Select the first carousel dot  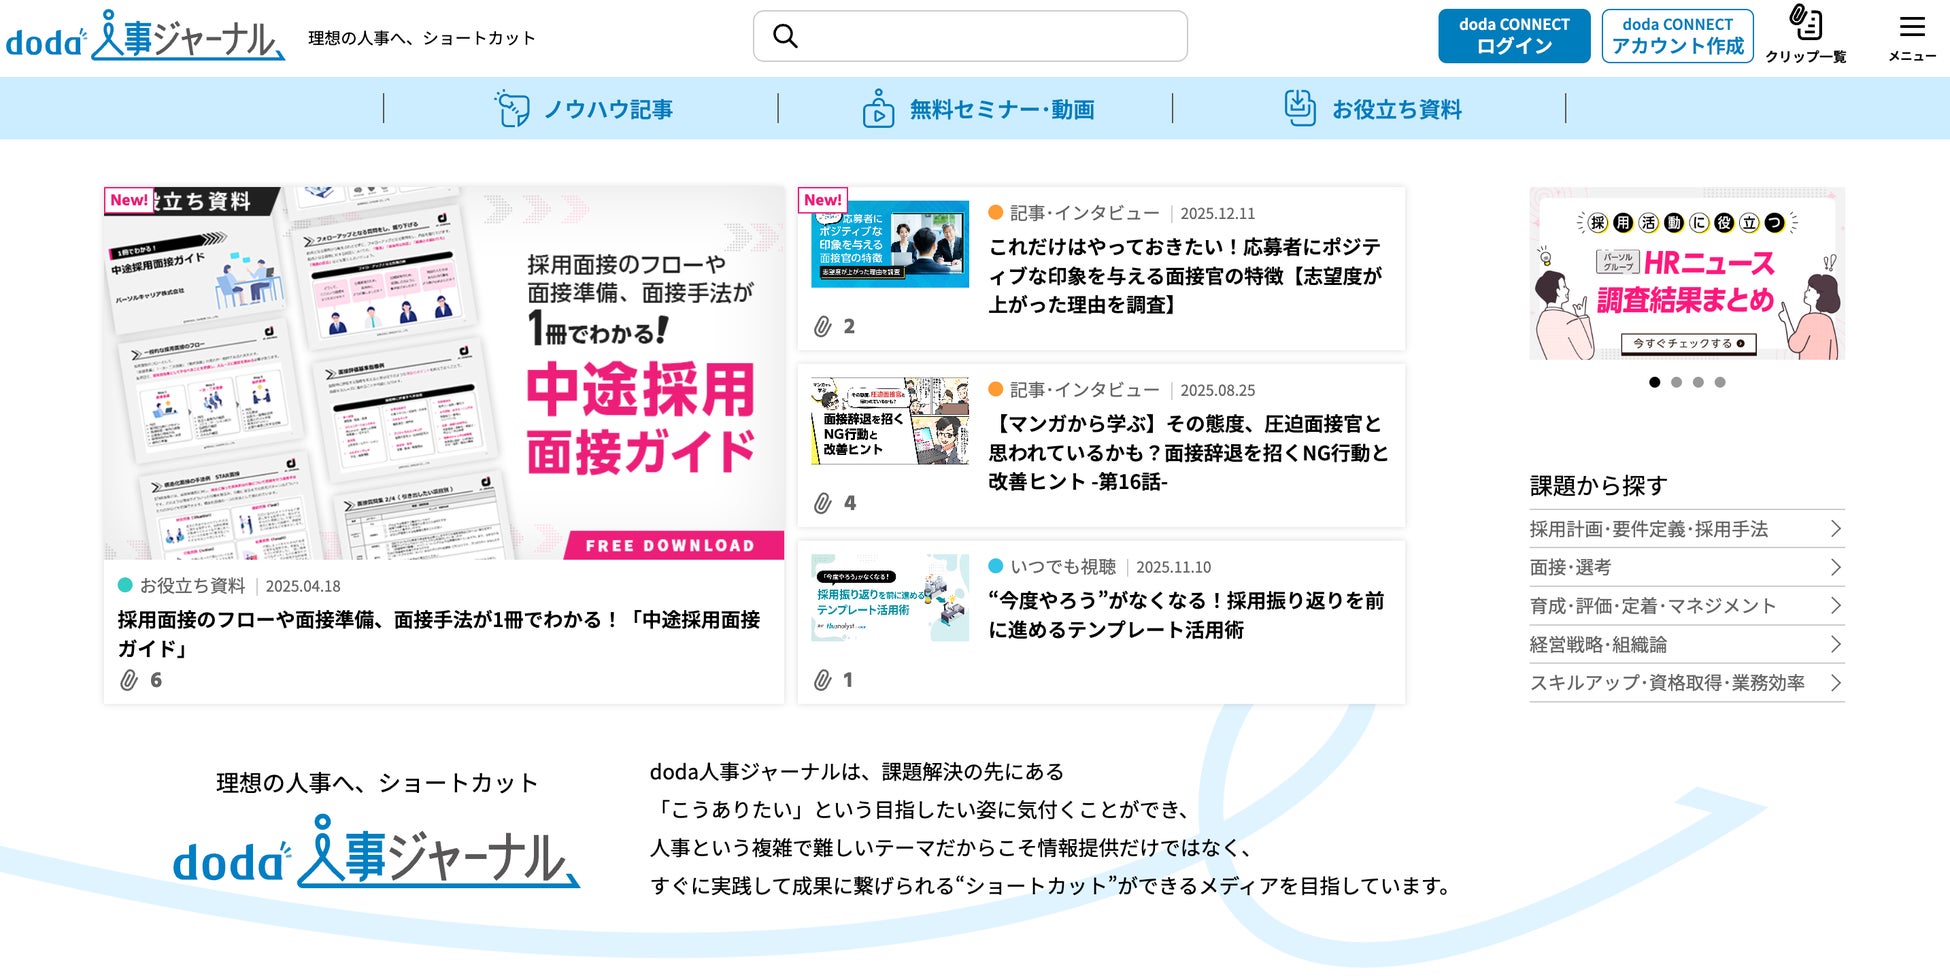click(x=1655, y=382)
